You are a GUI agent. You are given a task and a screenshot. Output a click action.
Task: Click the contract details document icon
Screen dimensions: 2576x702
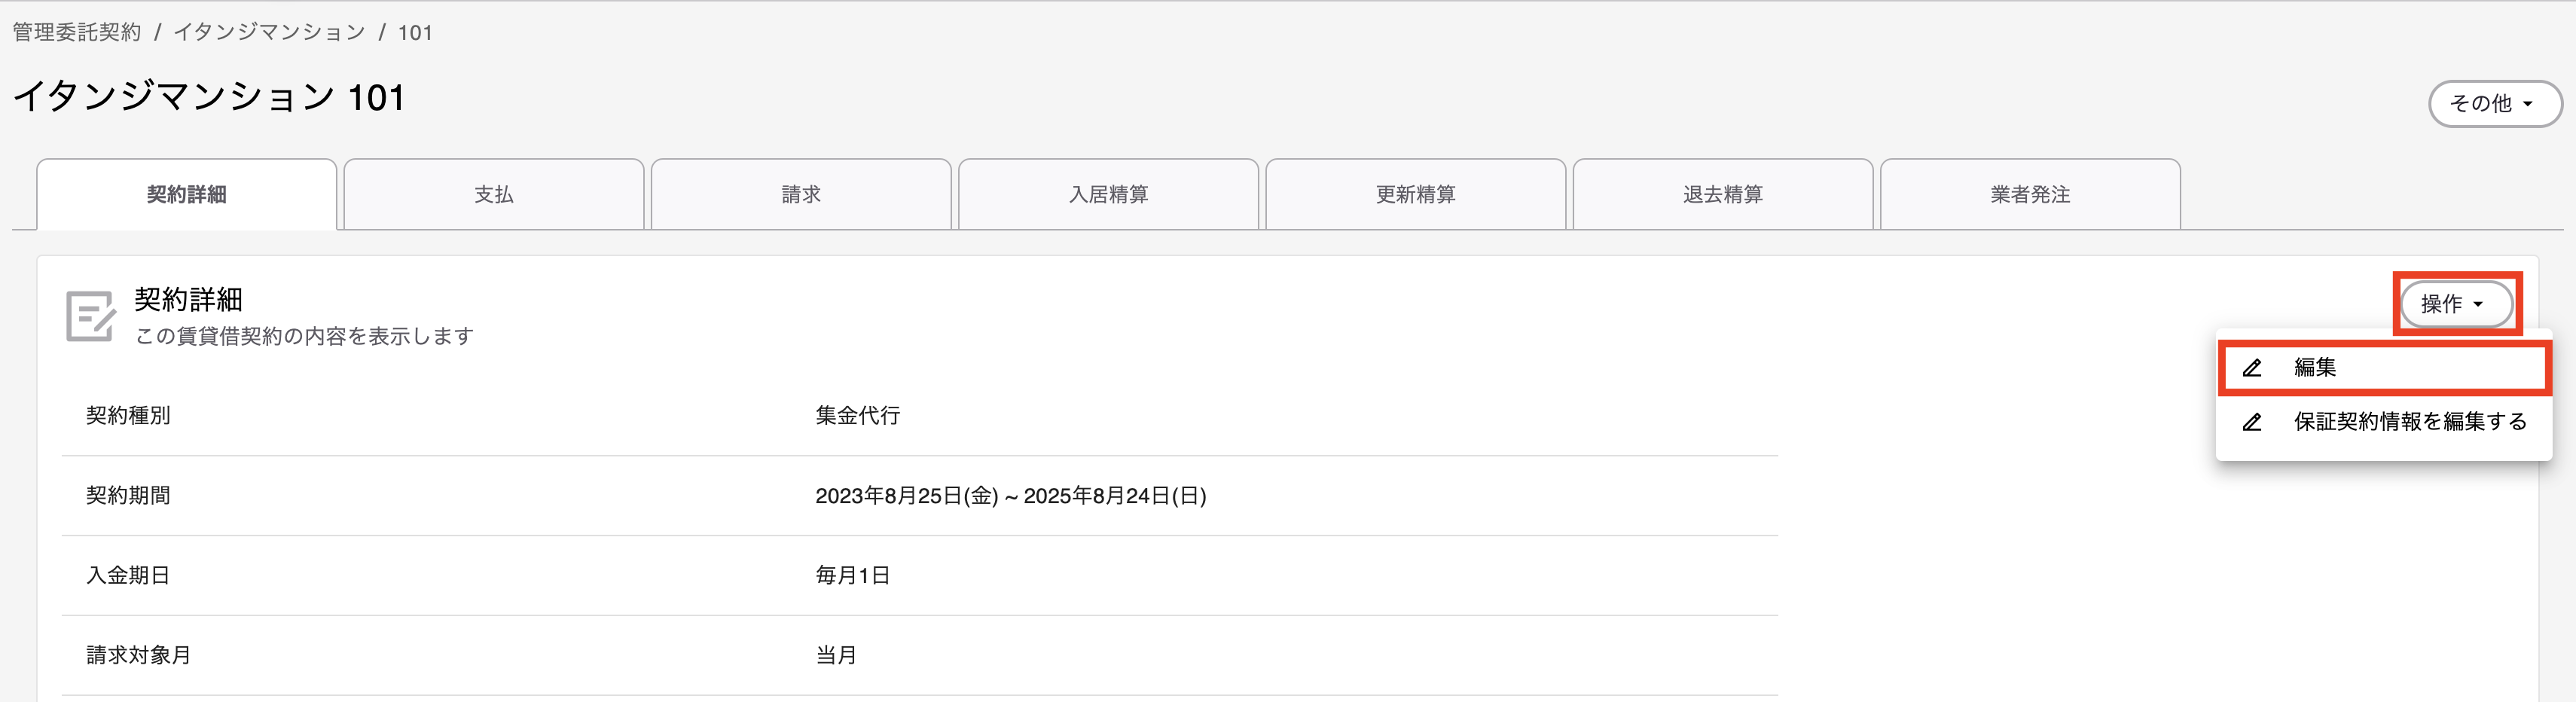click(91, 317)
